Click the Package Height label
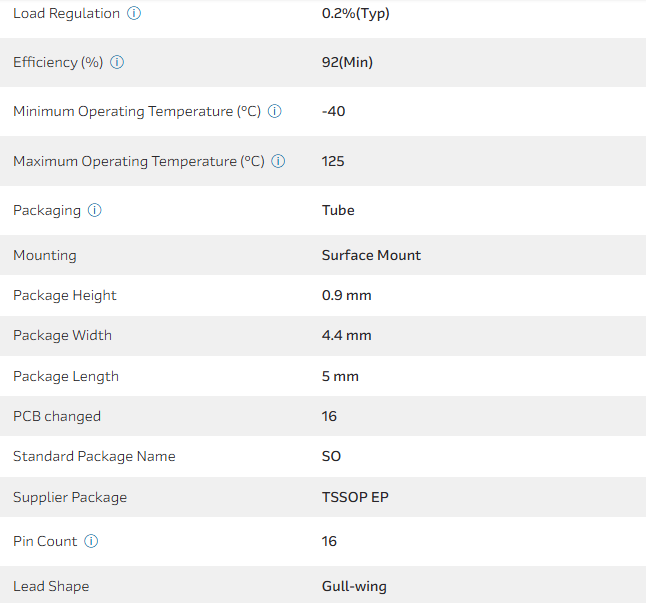The width and height of the screenshot is (646, 603). 65,296
